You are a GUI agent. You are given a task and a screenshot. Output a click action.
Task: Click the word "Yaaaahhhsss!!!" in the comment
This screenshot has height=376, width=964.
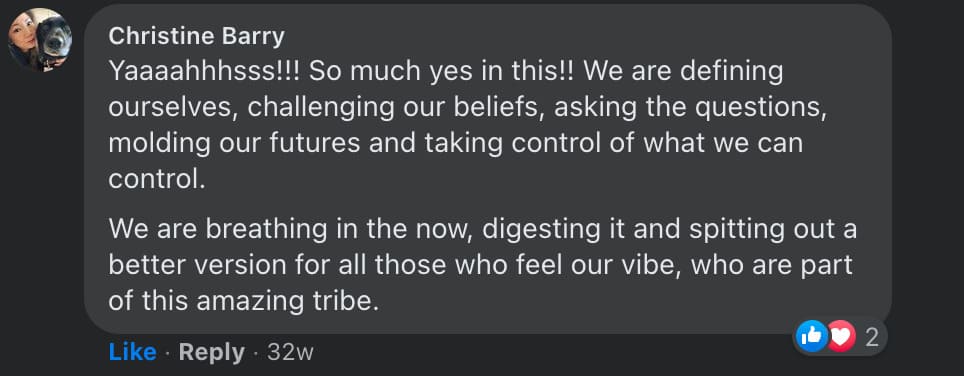(x=205, y=72)
